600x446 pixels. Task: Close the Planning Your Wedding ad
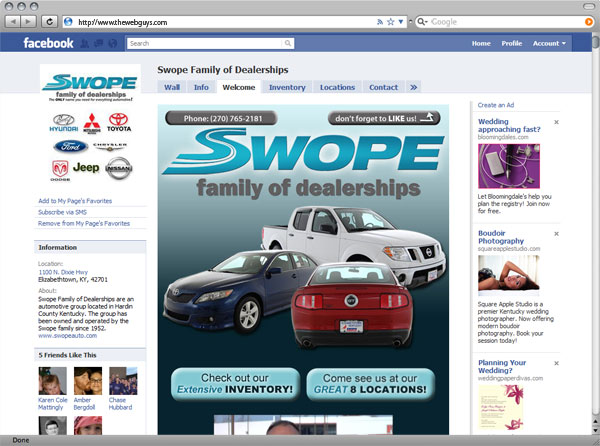(556, 363)
